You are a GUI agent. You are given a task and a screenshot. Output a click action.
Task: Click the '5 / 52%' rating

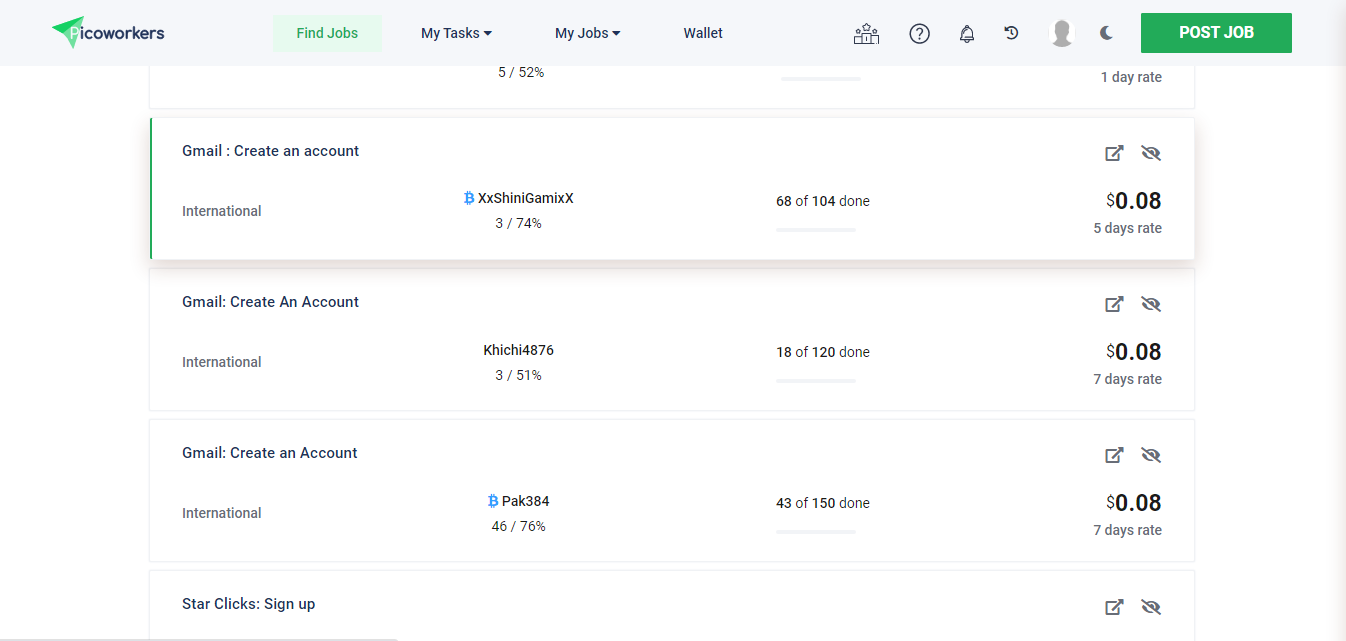[521, 73]
